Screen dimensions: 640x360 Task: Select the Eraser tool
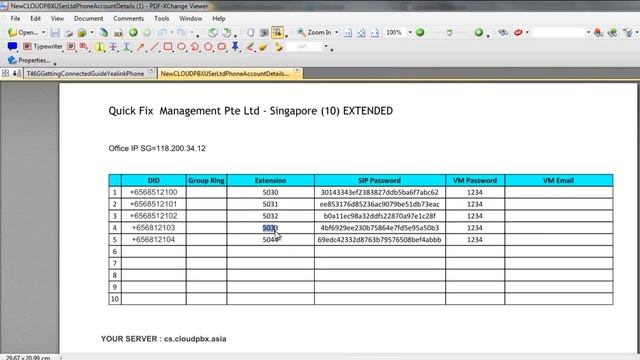264,47
